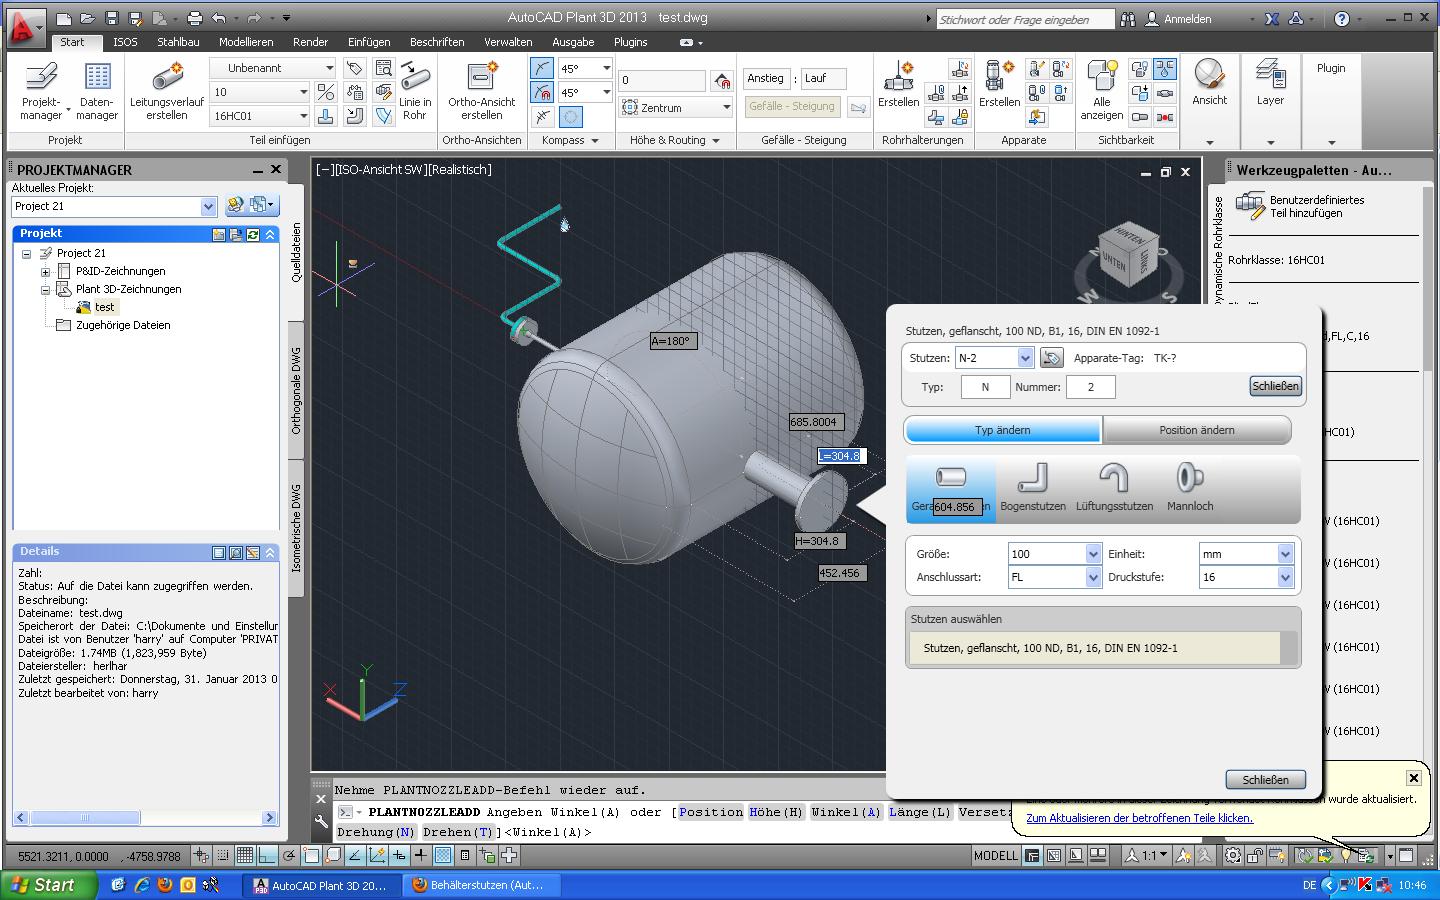This screenshot has height=900, width=1440.
Task: Open the 16HC01 pipe spec dropdown
Action: [260, 116]
